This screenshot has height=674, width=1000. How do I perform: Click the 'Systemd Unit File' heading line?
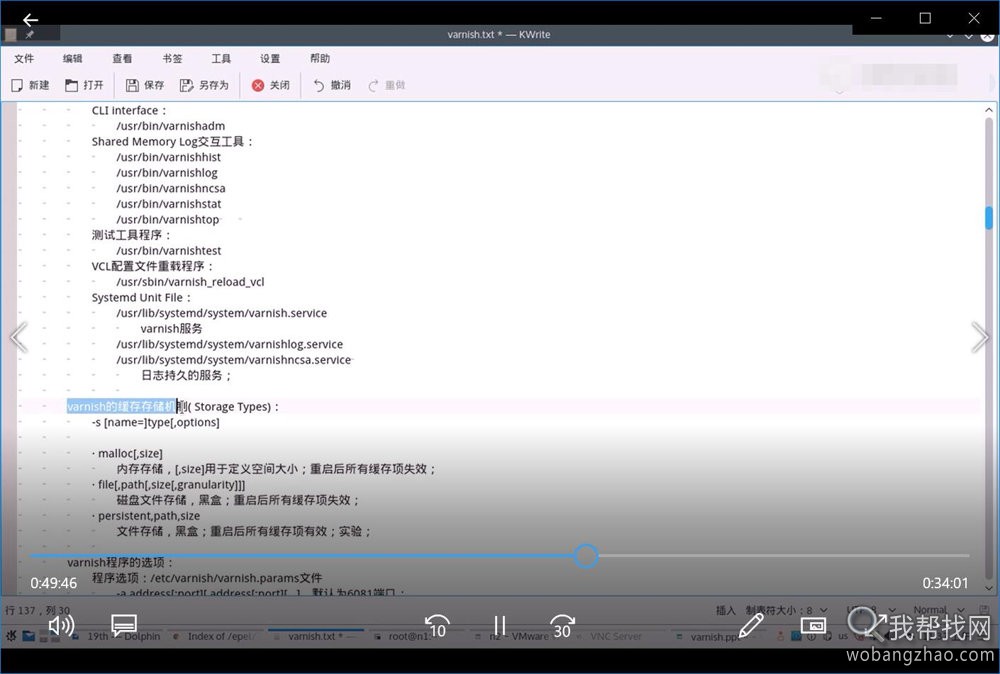(x=141, y=297)
